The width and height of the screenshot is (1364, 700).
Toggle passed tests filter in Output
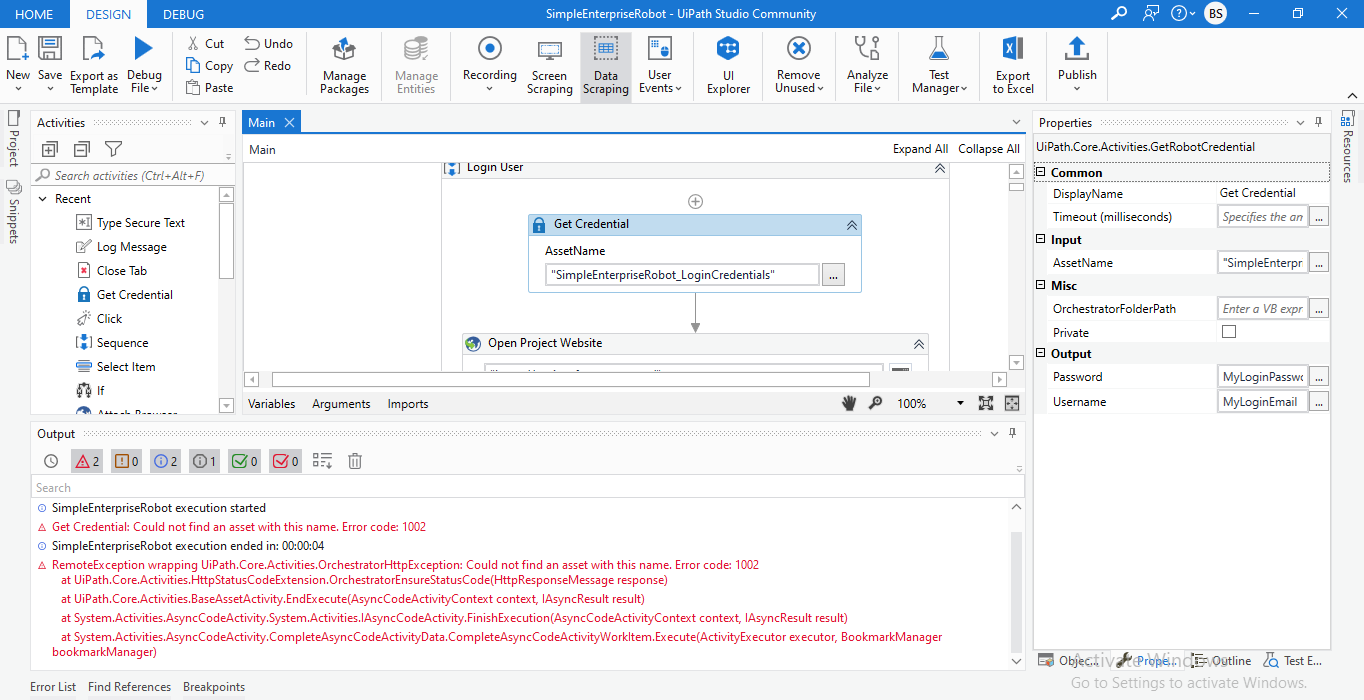pyautogui.click(x=245, y=461)
